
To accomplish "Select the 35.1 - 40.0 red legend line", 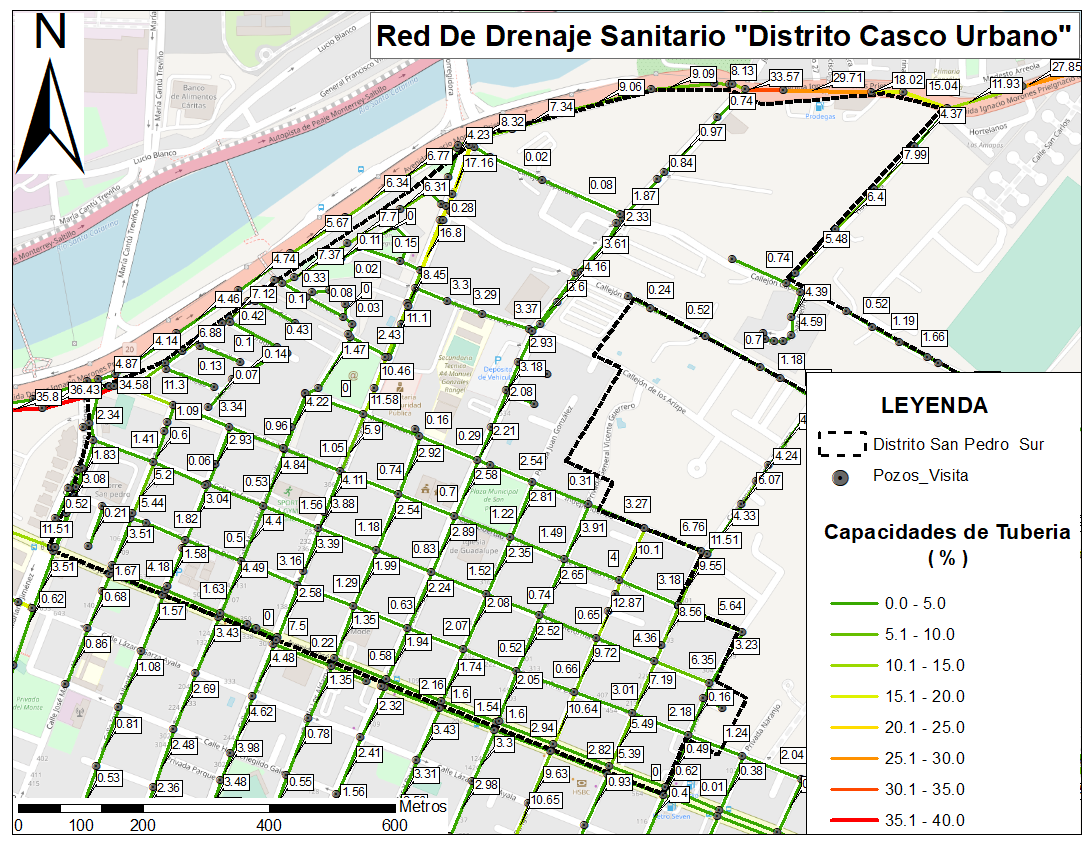I will coord(854,821).
